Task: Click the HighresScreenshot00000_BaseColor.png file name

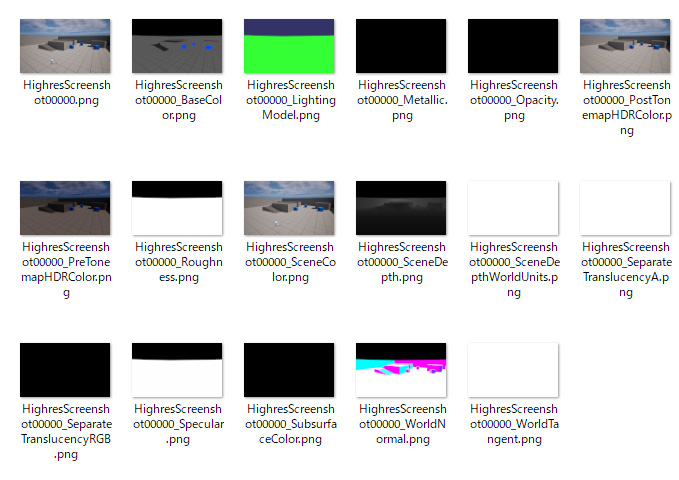Action: tap(178, 100)
